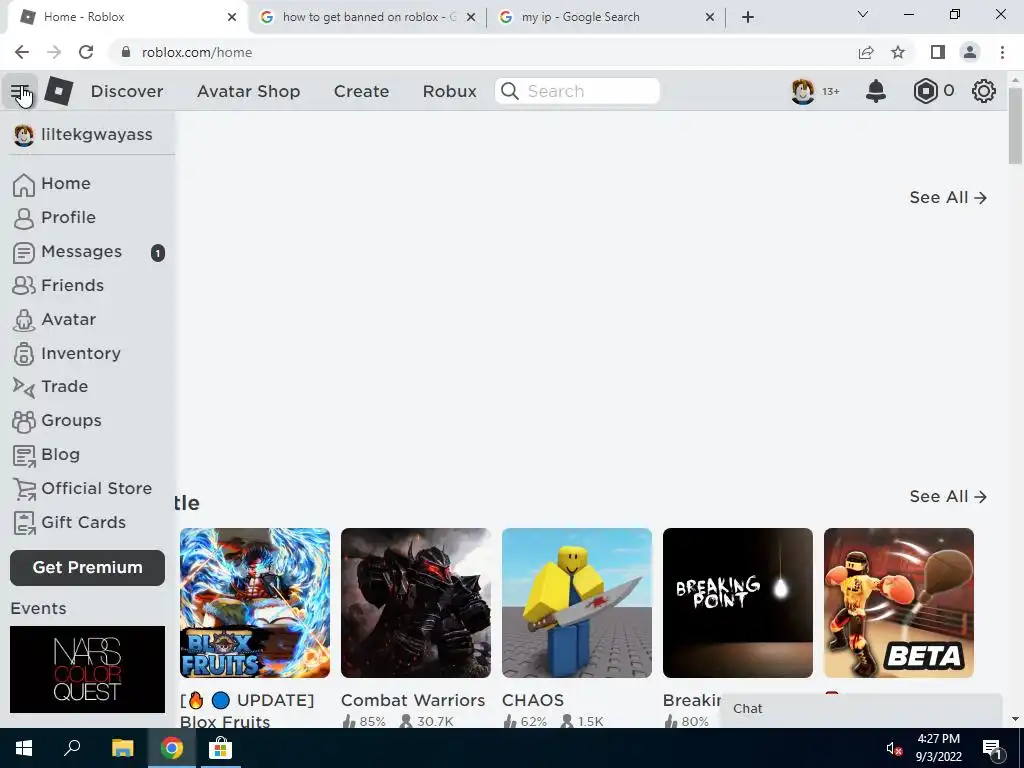Open Windows Start menu
Viewport: 1024px width, 768px height.
pos(24,748)
